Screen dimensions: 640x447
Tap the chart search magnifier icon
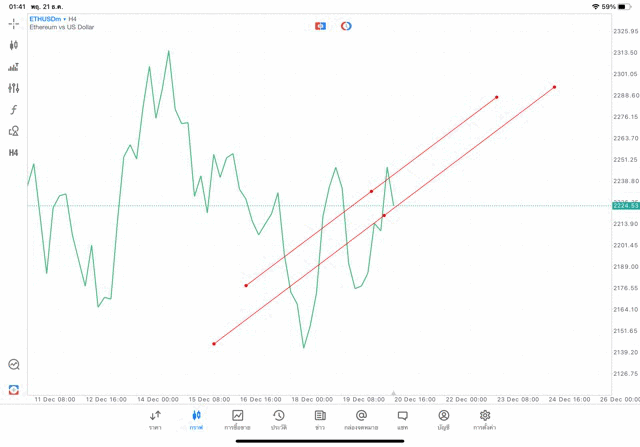13,365
